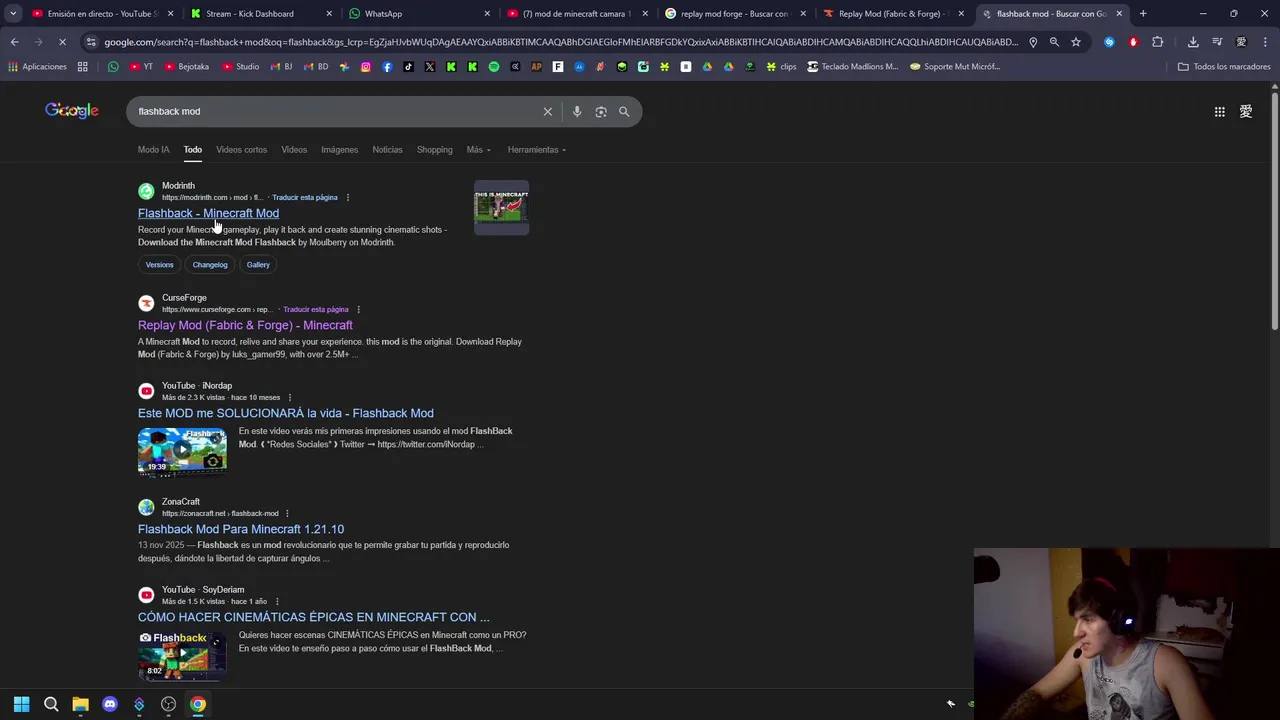This screenshot has width=1280, height=720.
Task: Click in the flashback mod search field
Action: coord(335,112)
